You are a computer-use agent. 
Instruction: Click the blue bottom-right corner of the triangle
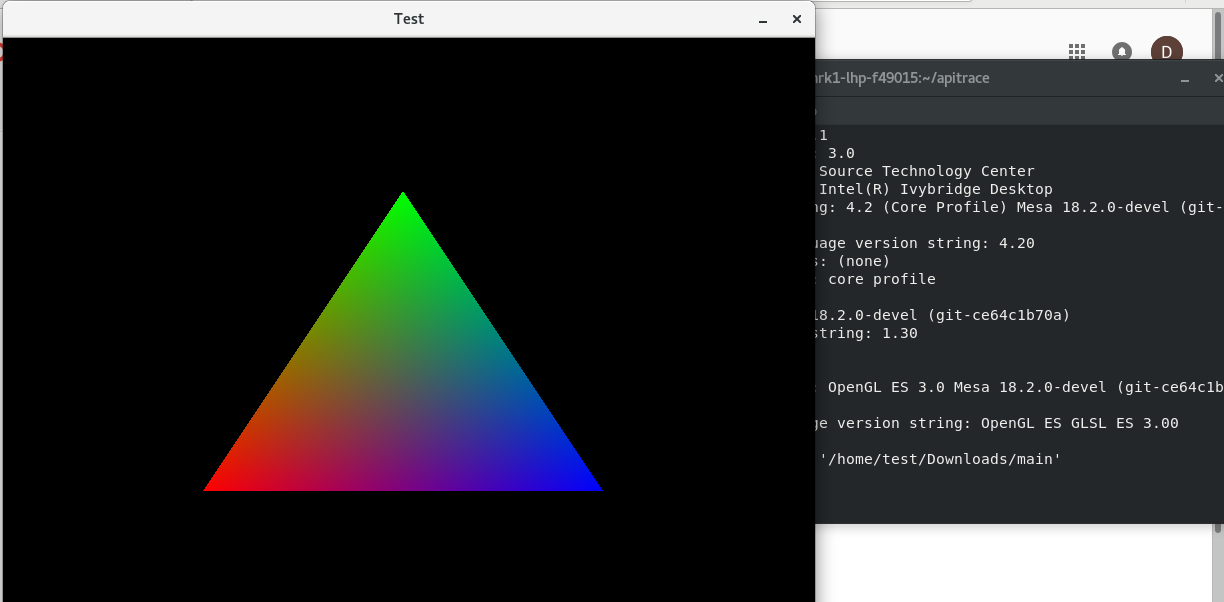(x=593, y=487)
